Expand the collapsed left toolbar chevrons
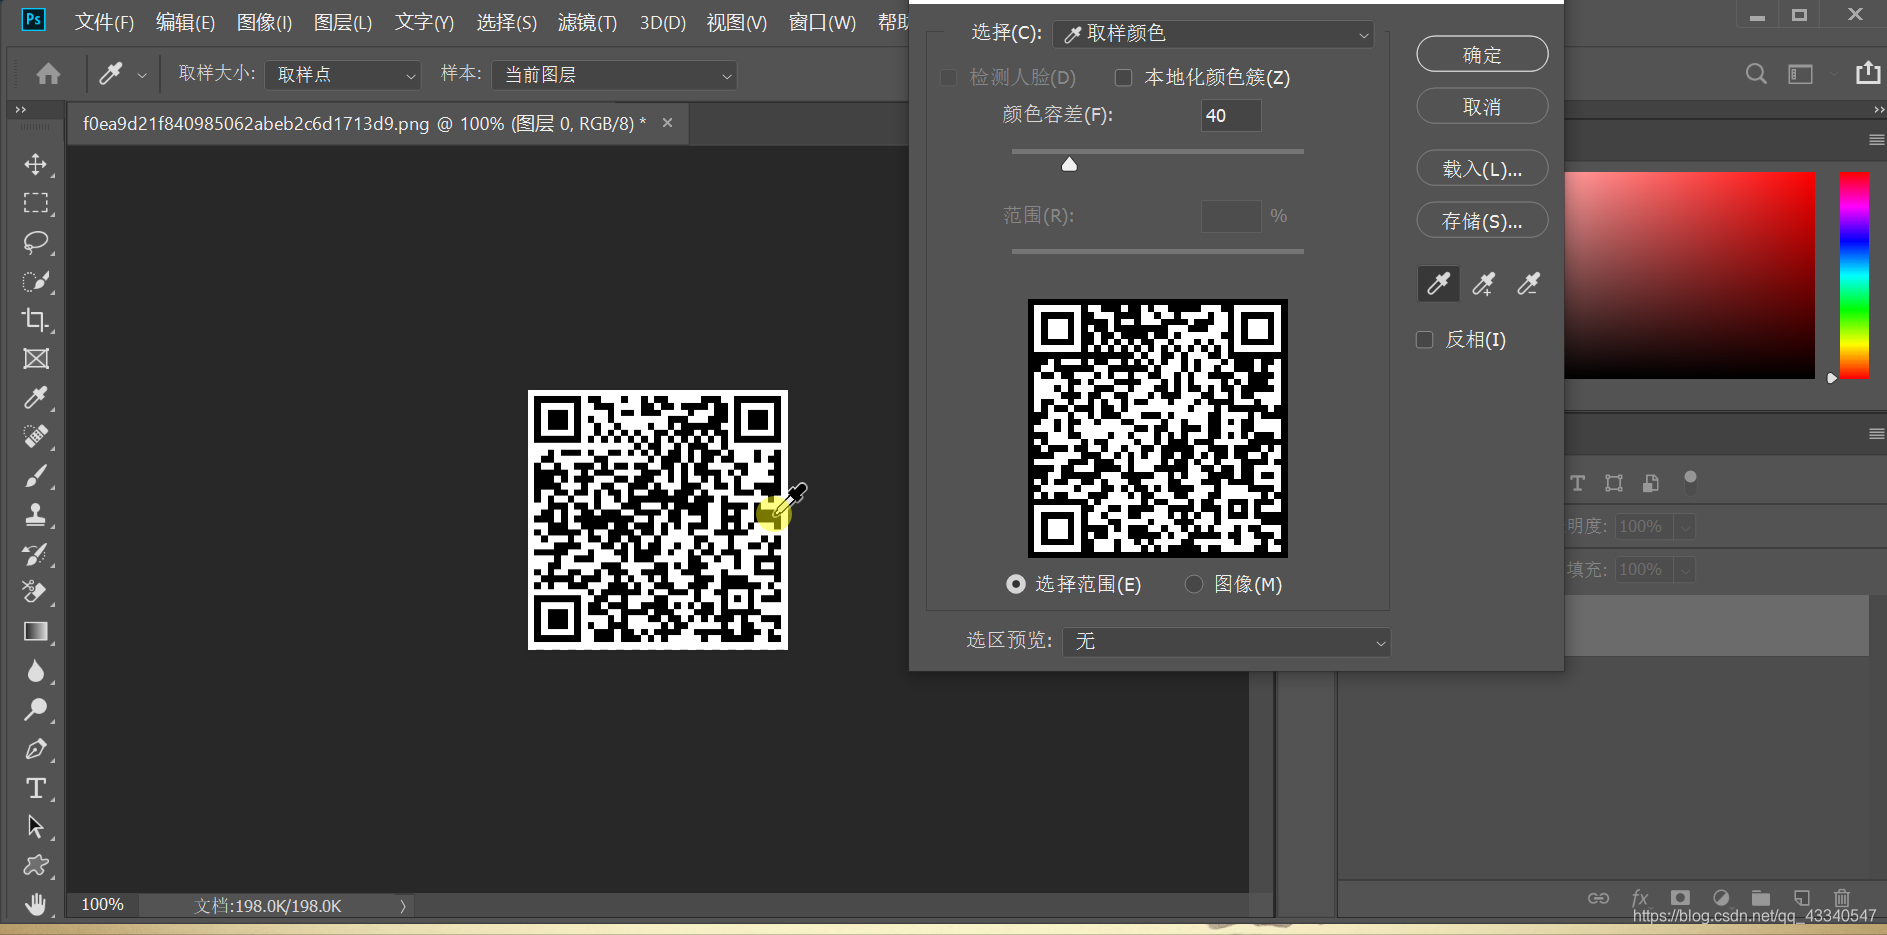Screen dimensions: 1887x935 (x=20, y=110)
